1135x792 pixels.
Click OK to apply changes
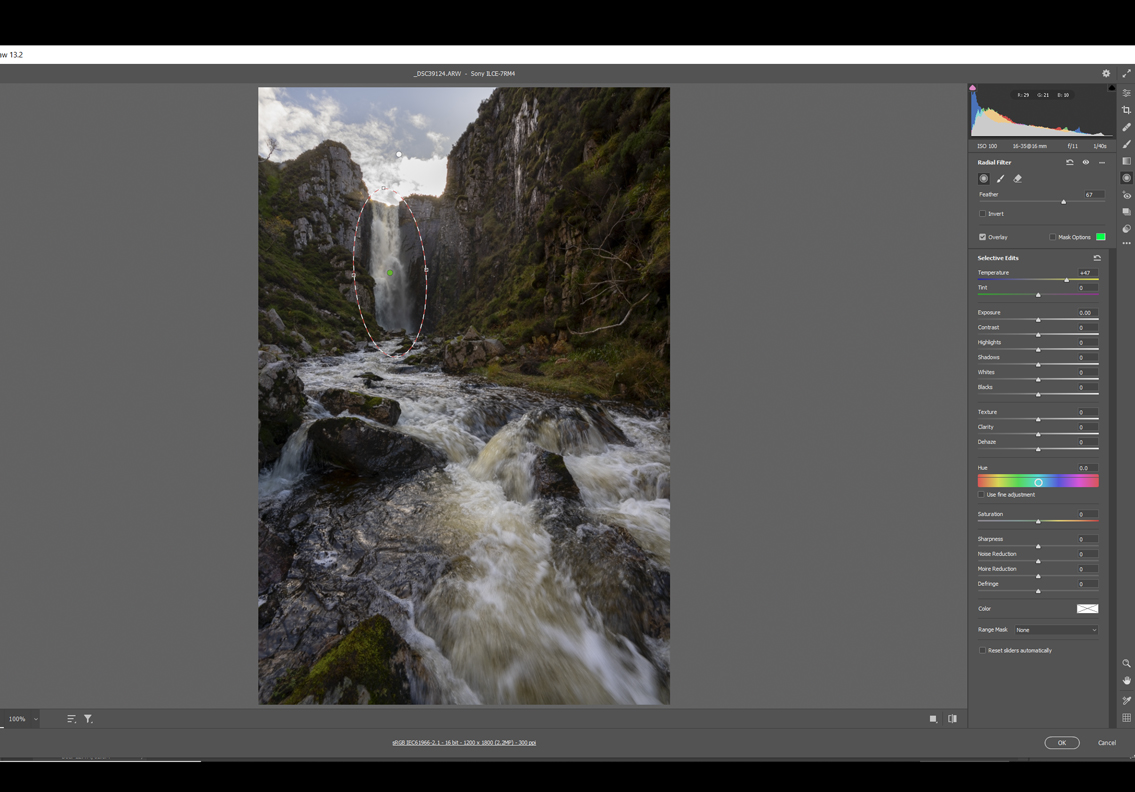1061,743
